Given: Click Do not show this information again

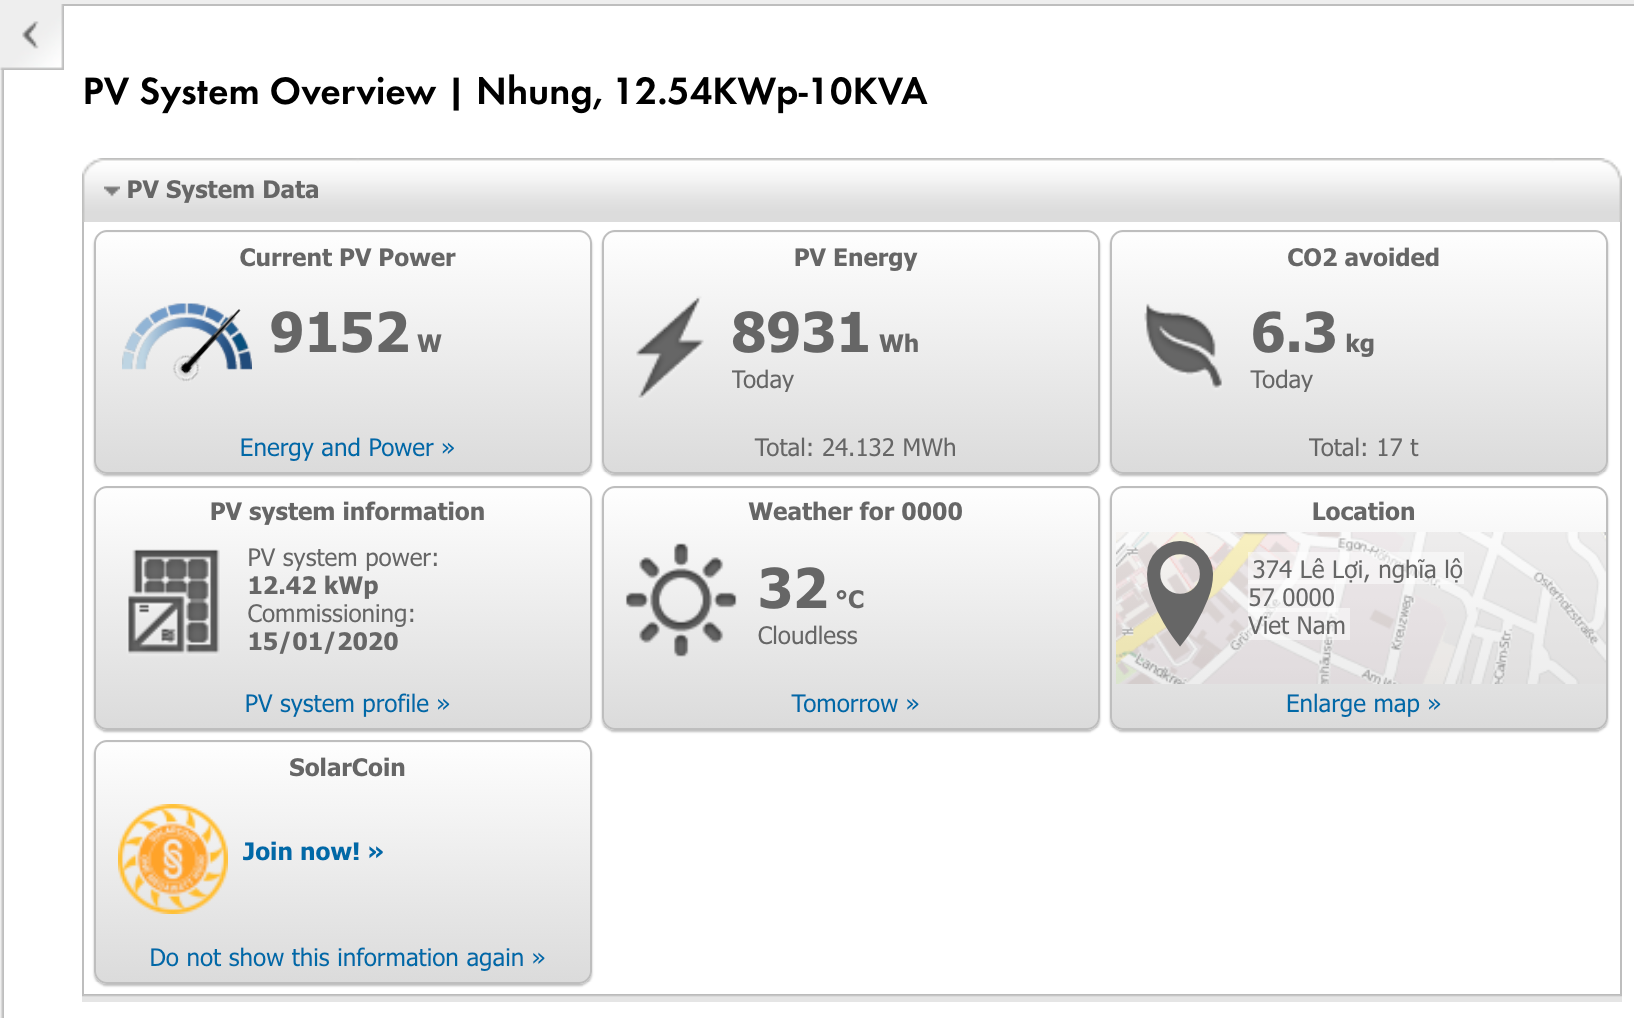Looking at the screenshot, I should tap(347, 958).
